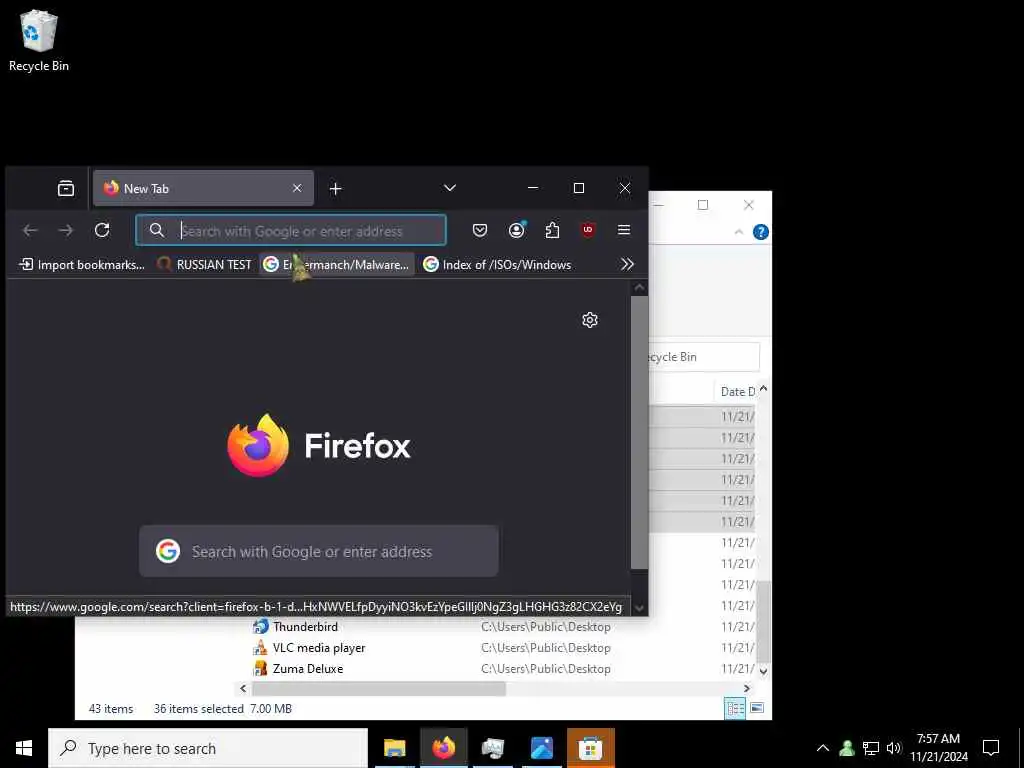Expand the list all tabs dropdown
Viewport: 1024px width, 768px height.
(450, 188)
